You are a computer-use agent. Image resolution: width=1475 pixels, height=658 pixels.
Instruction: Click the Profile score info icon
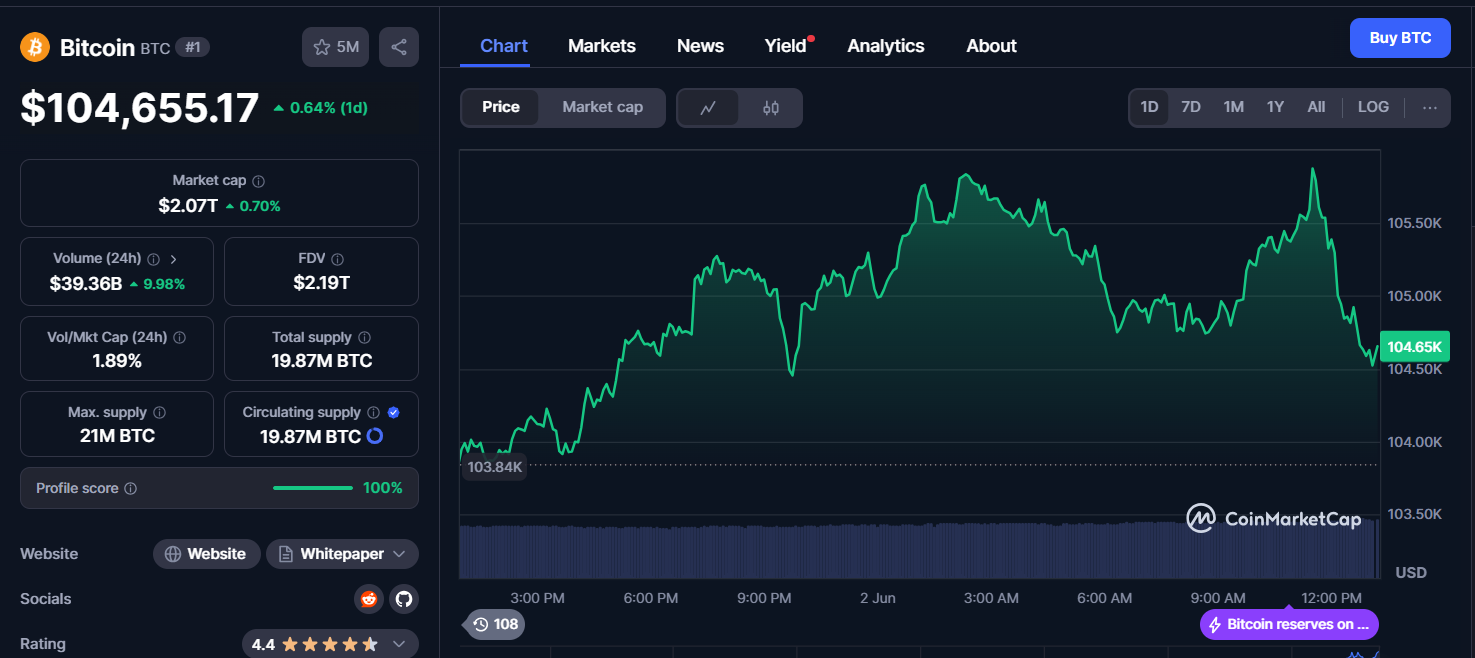pyautogui.click(x=131, y=489)
